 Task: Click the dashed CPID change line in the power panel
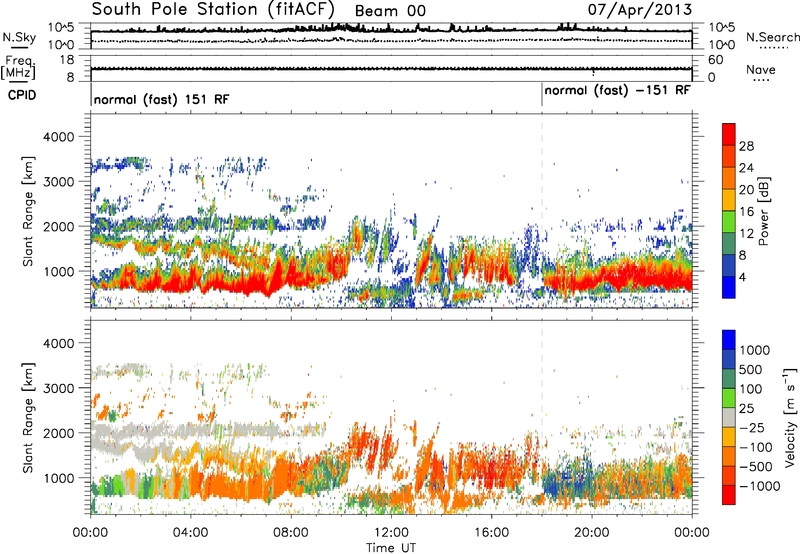(x=542, y=210)
